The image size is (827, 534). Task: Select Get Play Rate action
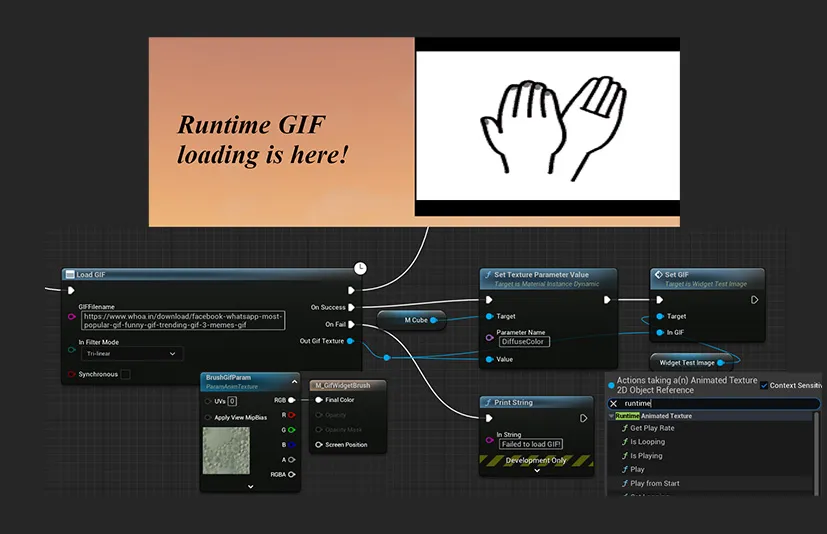point(652,428)
